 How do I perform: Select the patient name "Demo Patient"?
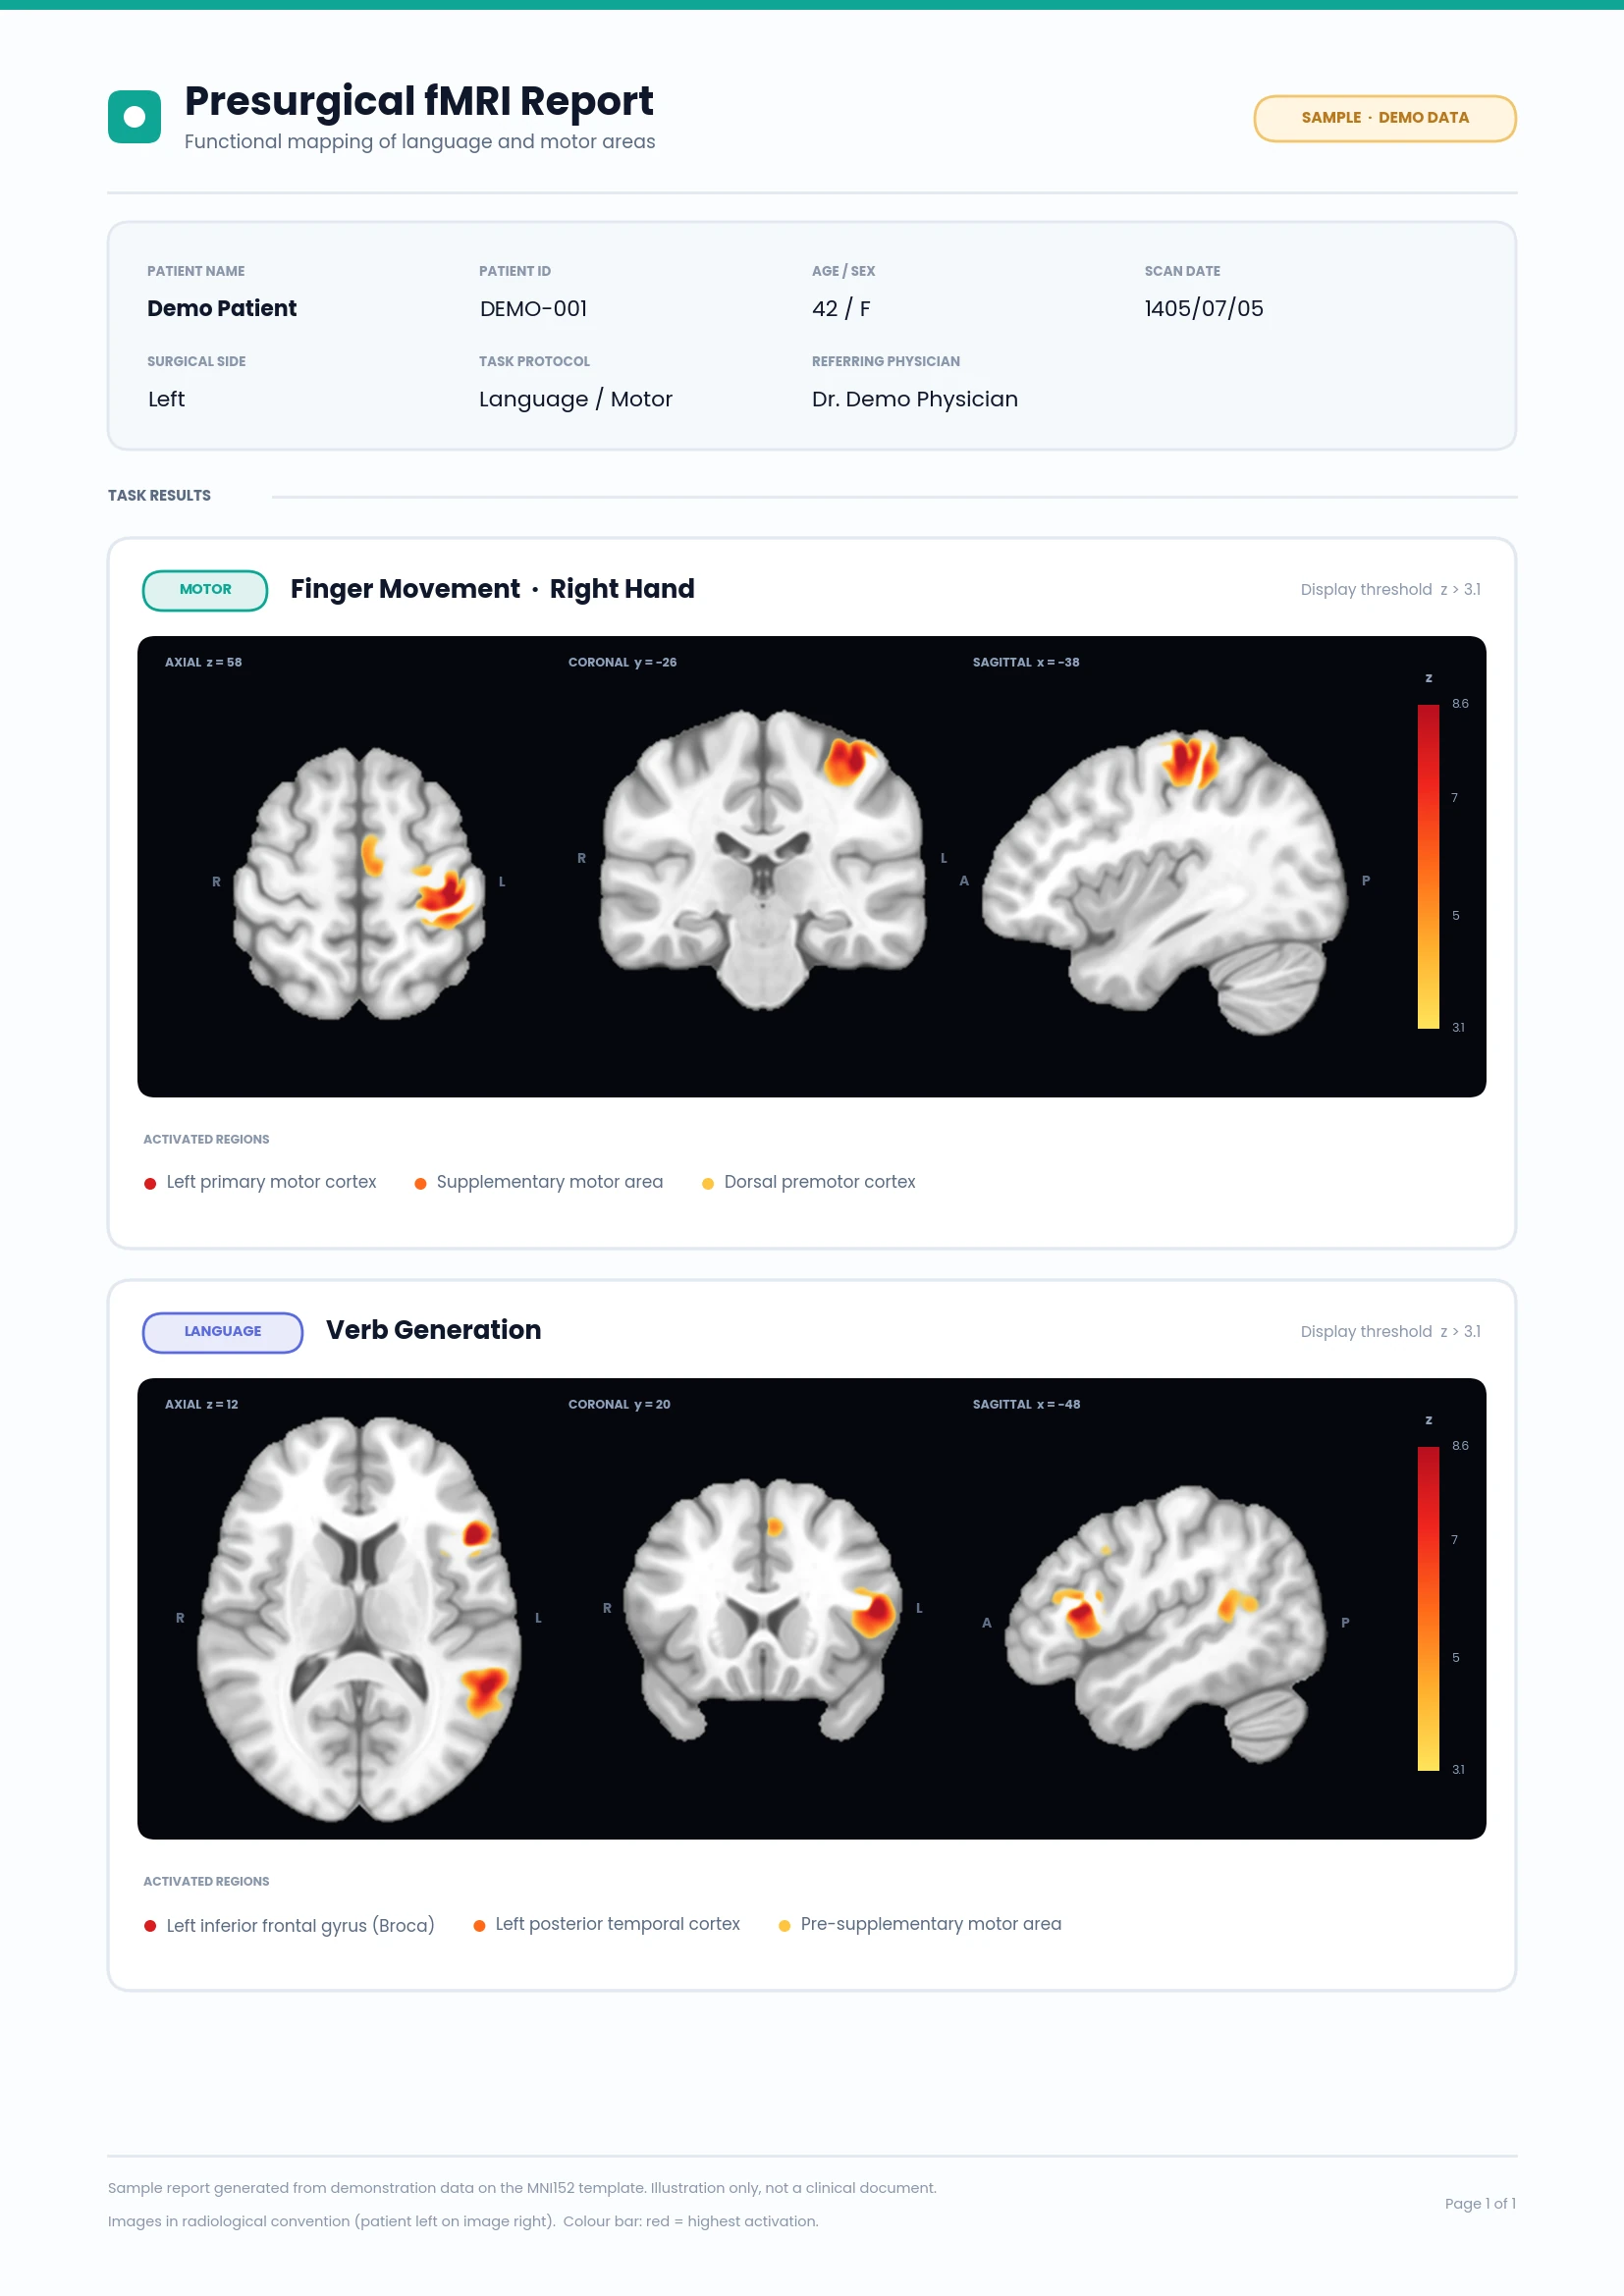[x=222, y=308]
